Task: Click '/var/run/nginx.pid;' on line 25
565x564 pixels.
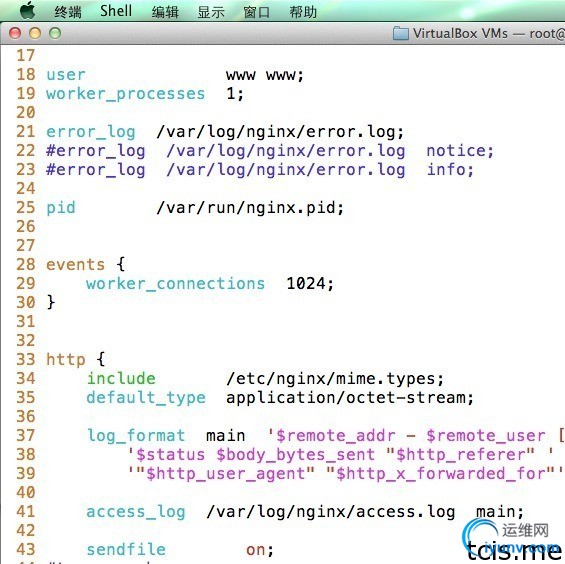Action: coord(250,208)
